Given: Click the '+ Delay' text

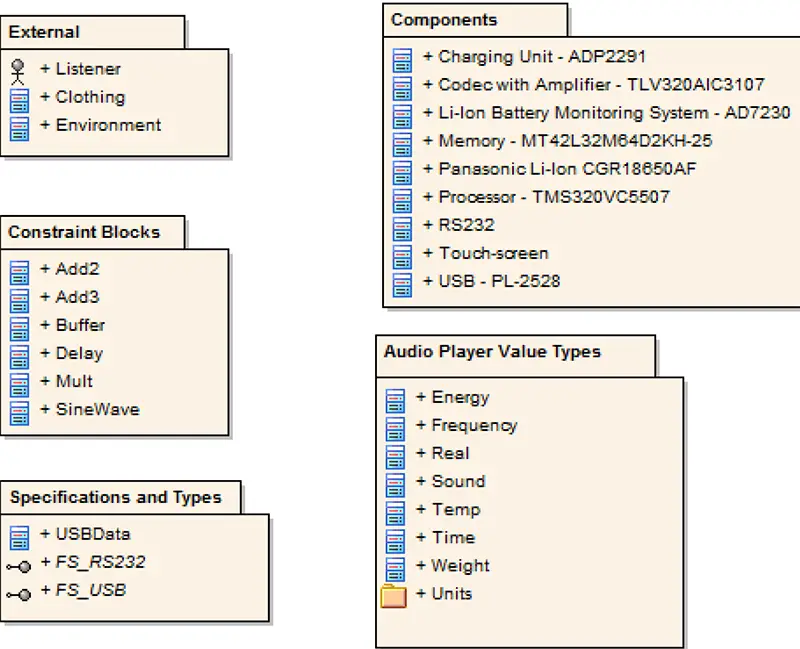Looking at the screenshot, I should click(72, 353).
